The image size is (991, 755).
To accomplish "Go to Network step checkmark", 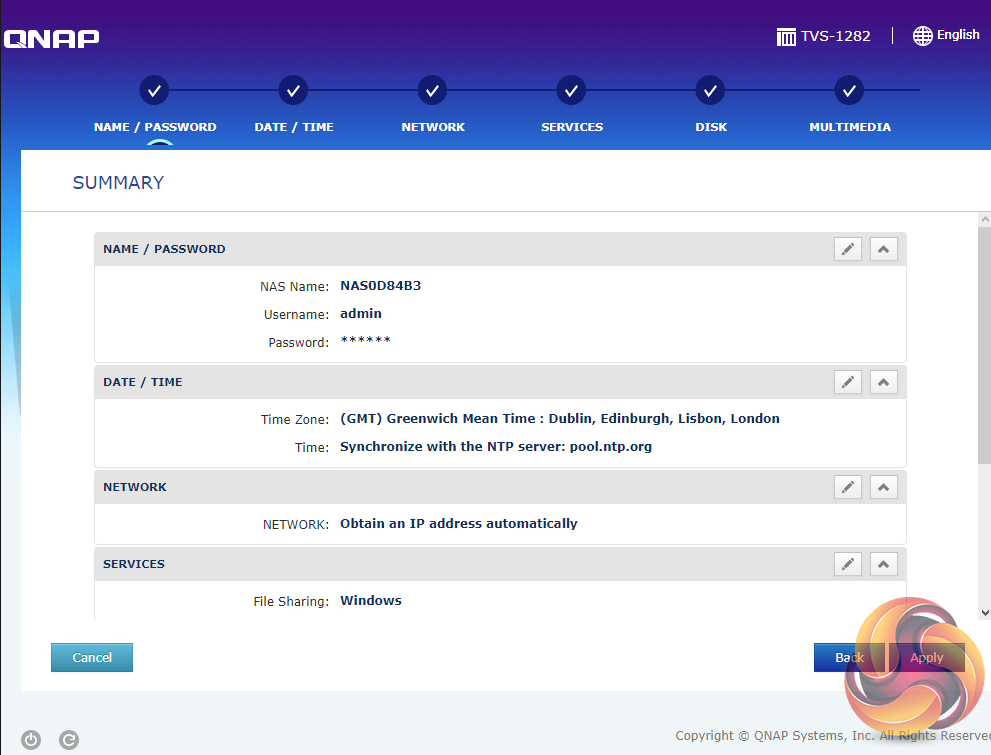I will [x=432, y=91].
